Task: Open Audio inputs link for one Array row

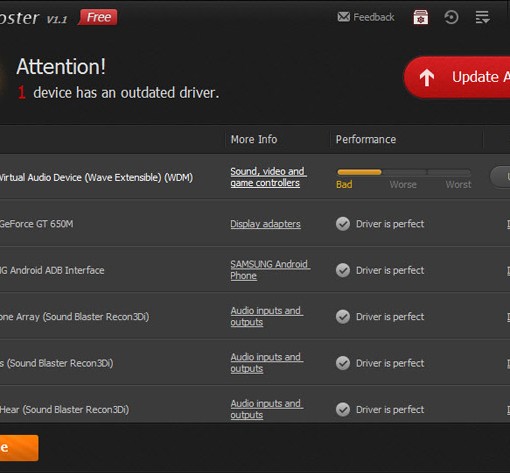Action: pyautogui.click(x=267, y=316)
